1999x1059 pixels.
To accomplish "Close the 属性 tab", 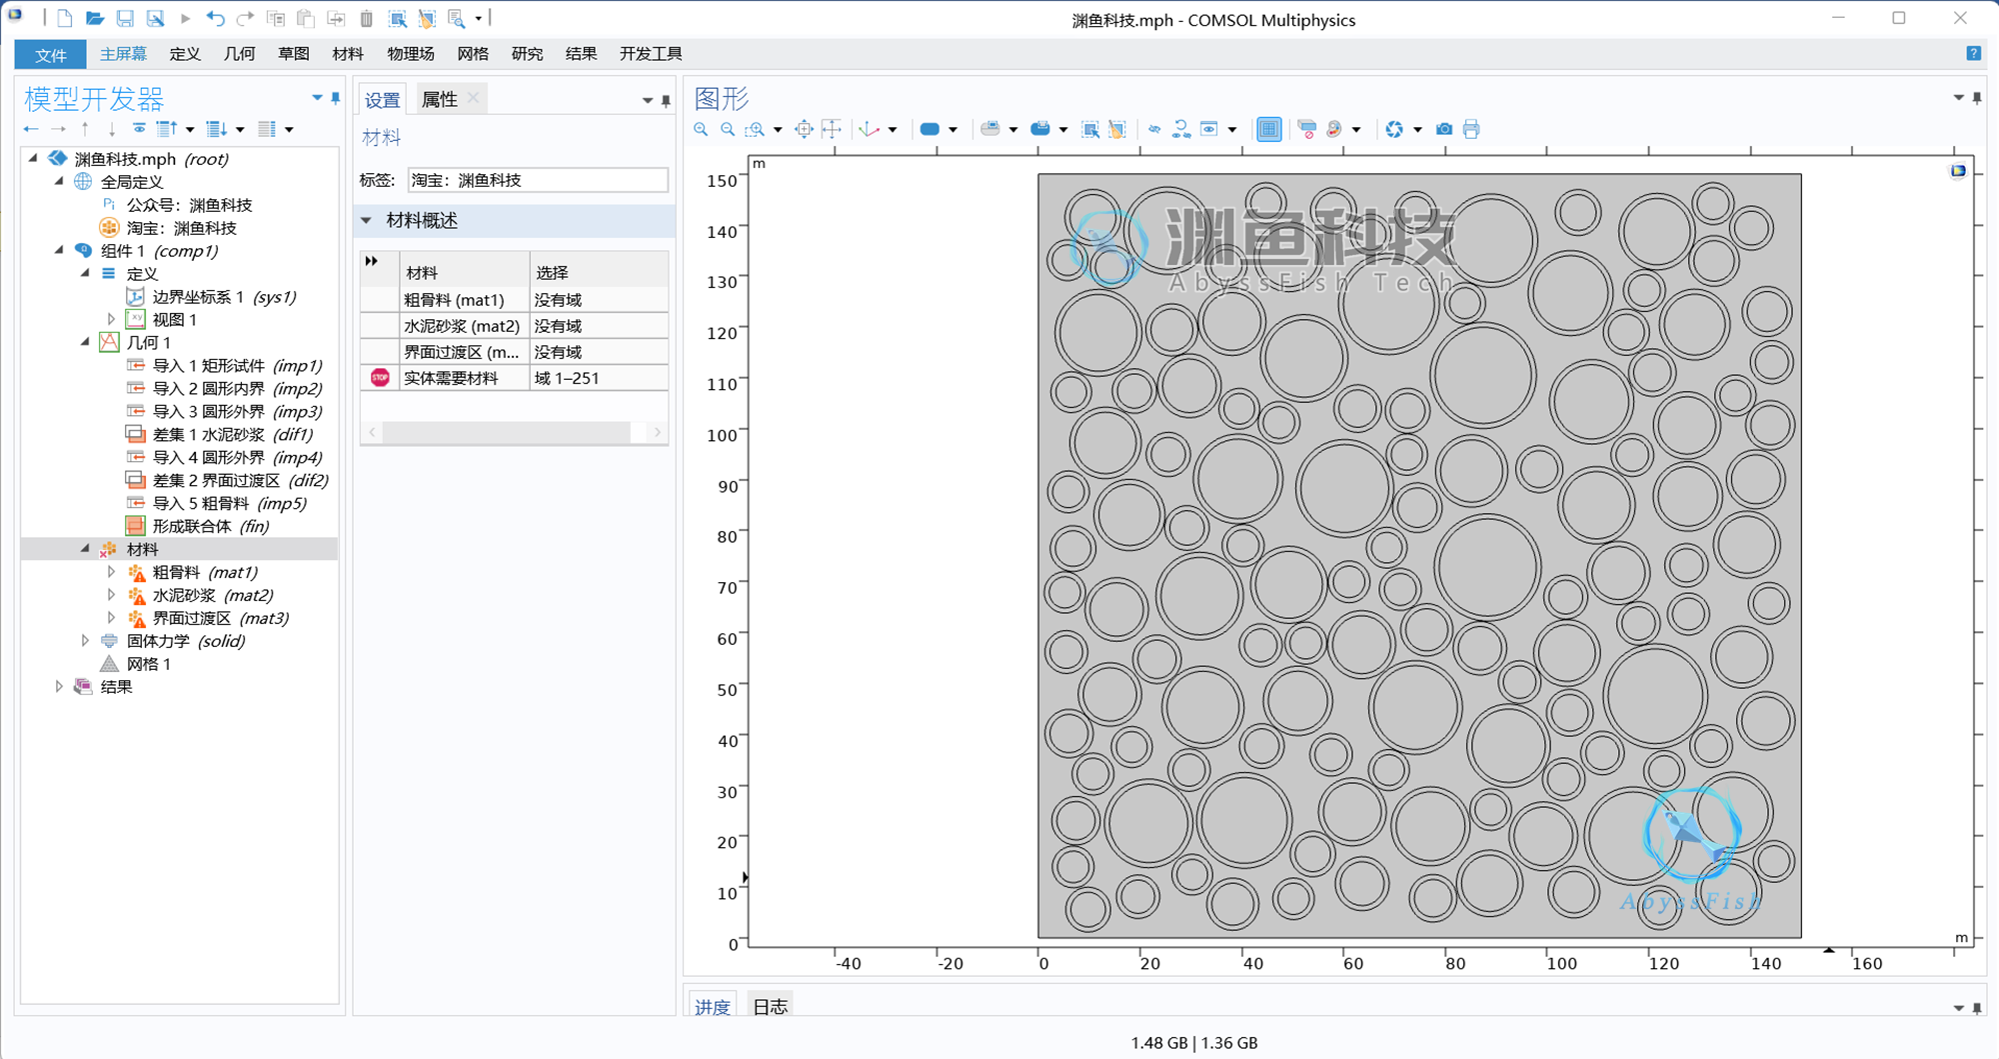I will 474,98.
